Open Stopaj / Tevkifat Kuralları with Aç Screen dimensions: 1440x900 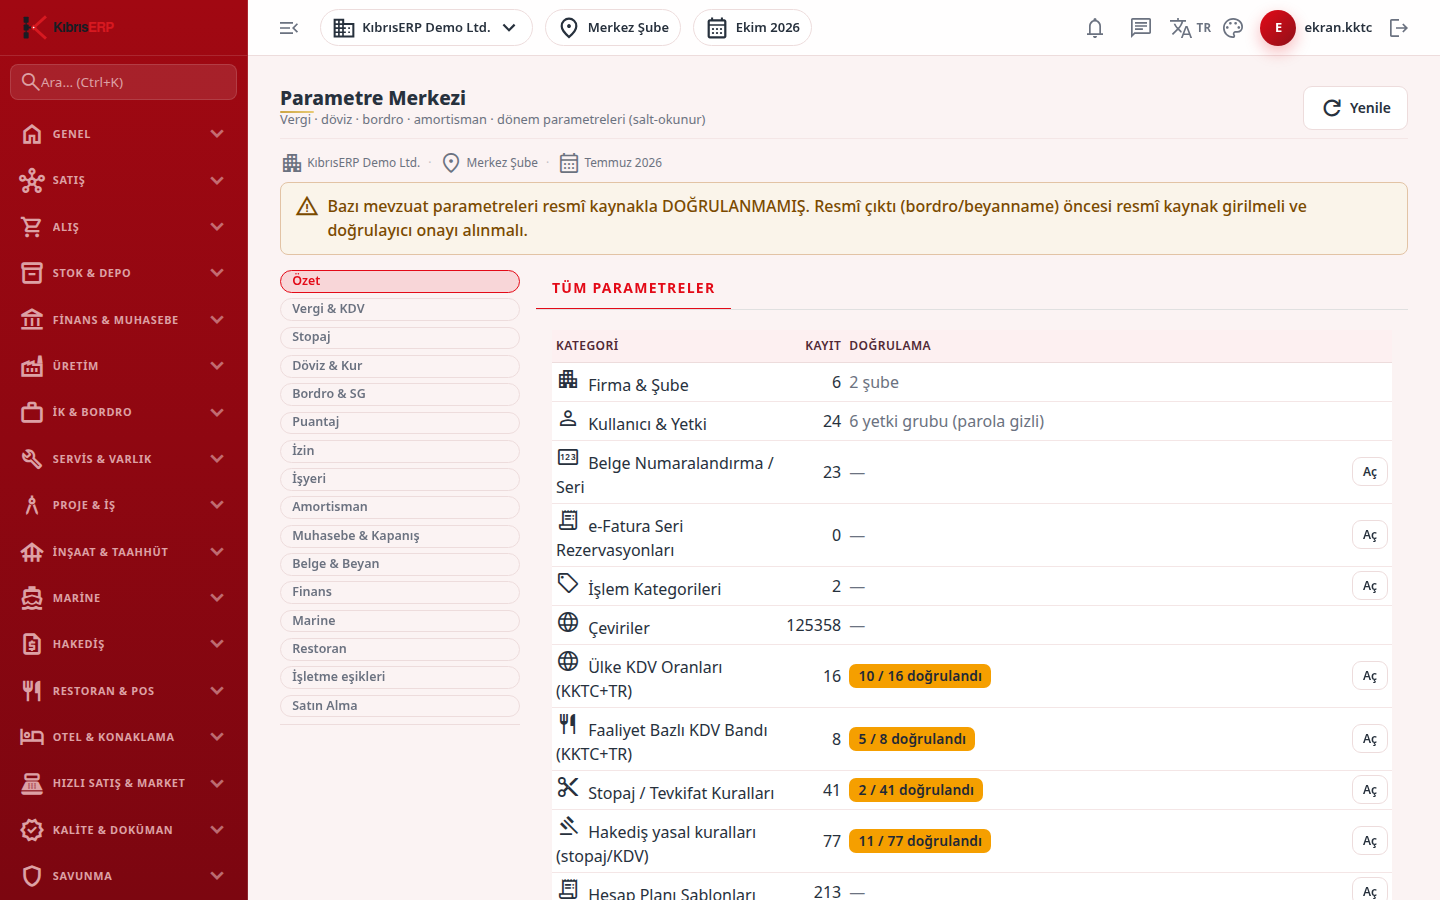tap(1370, 790)
